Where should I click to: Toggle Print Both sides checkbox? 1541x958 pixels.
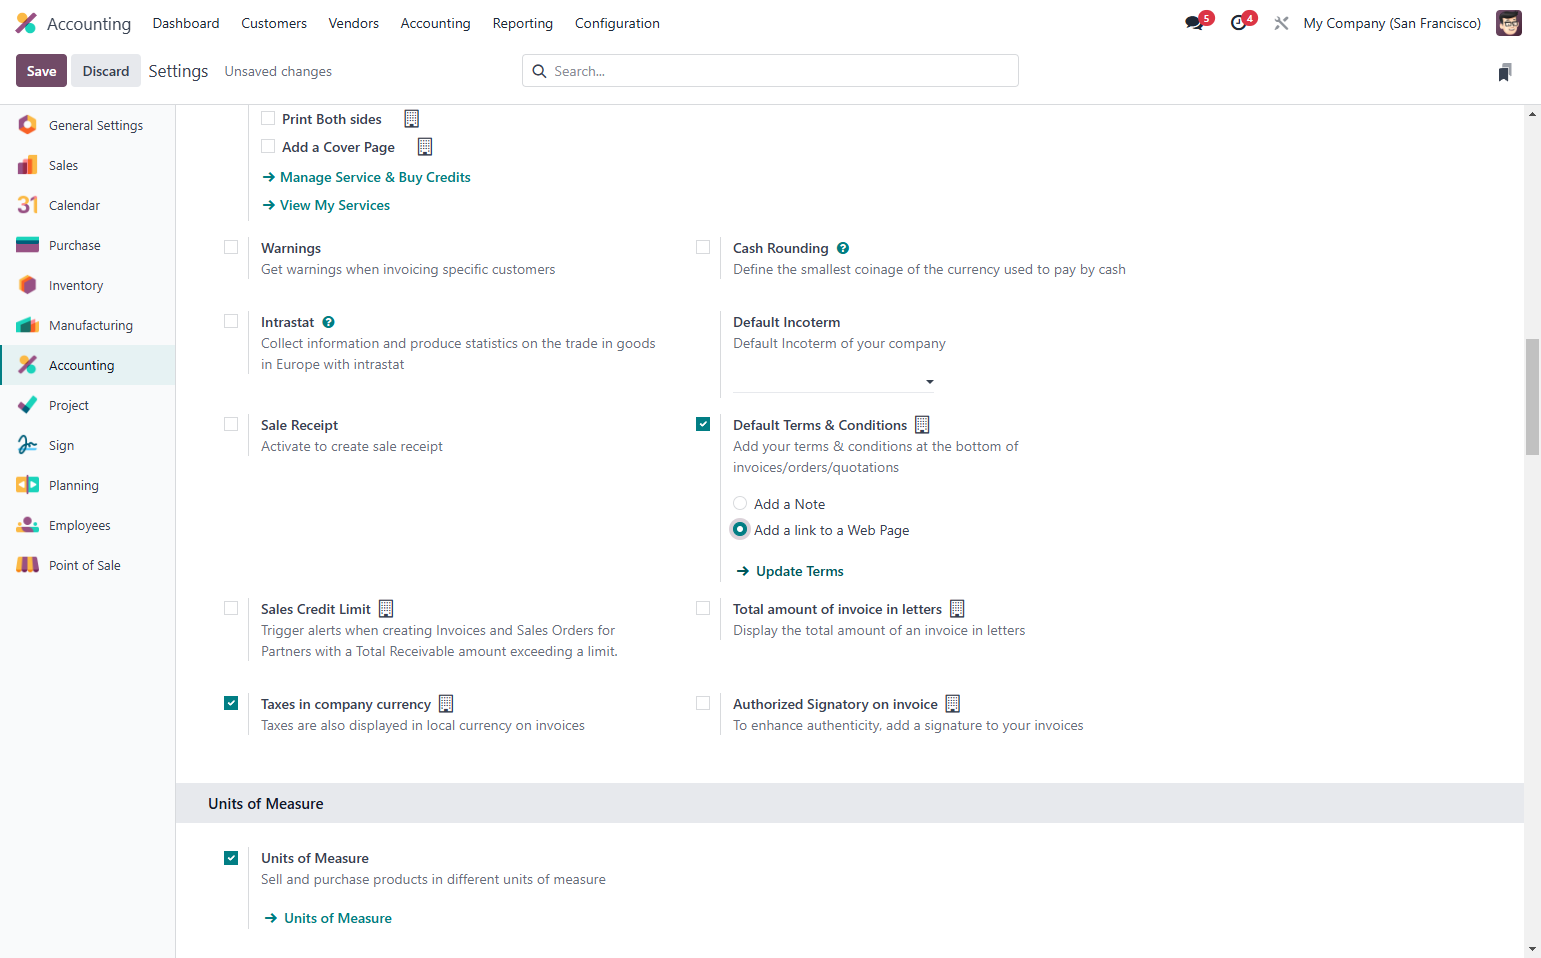point(268,118)
